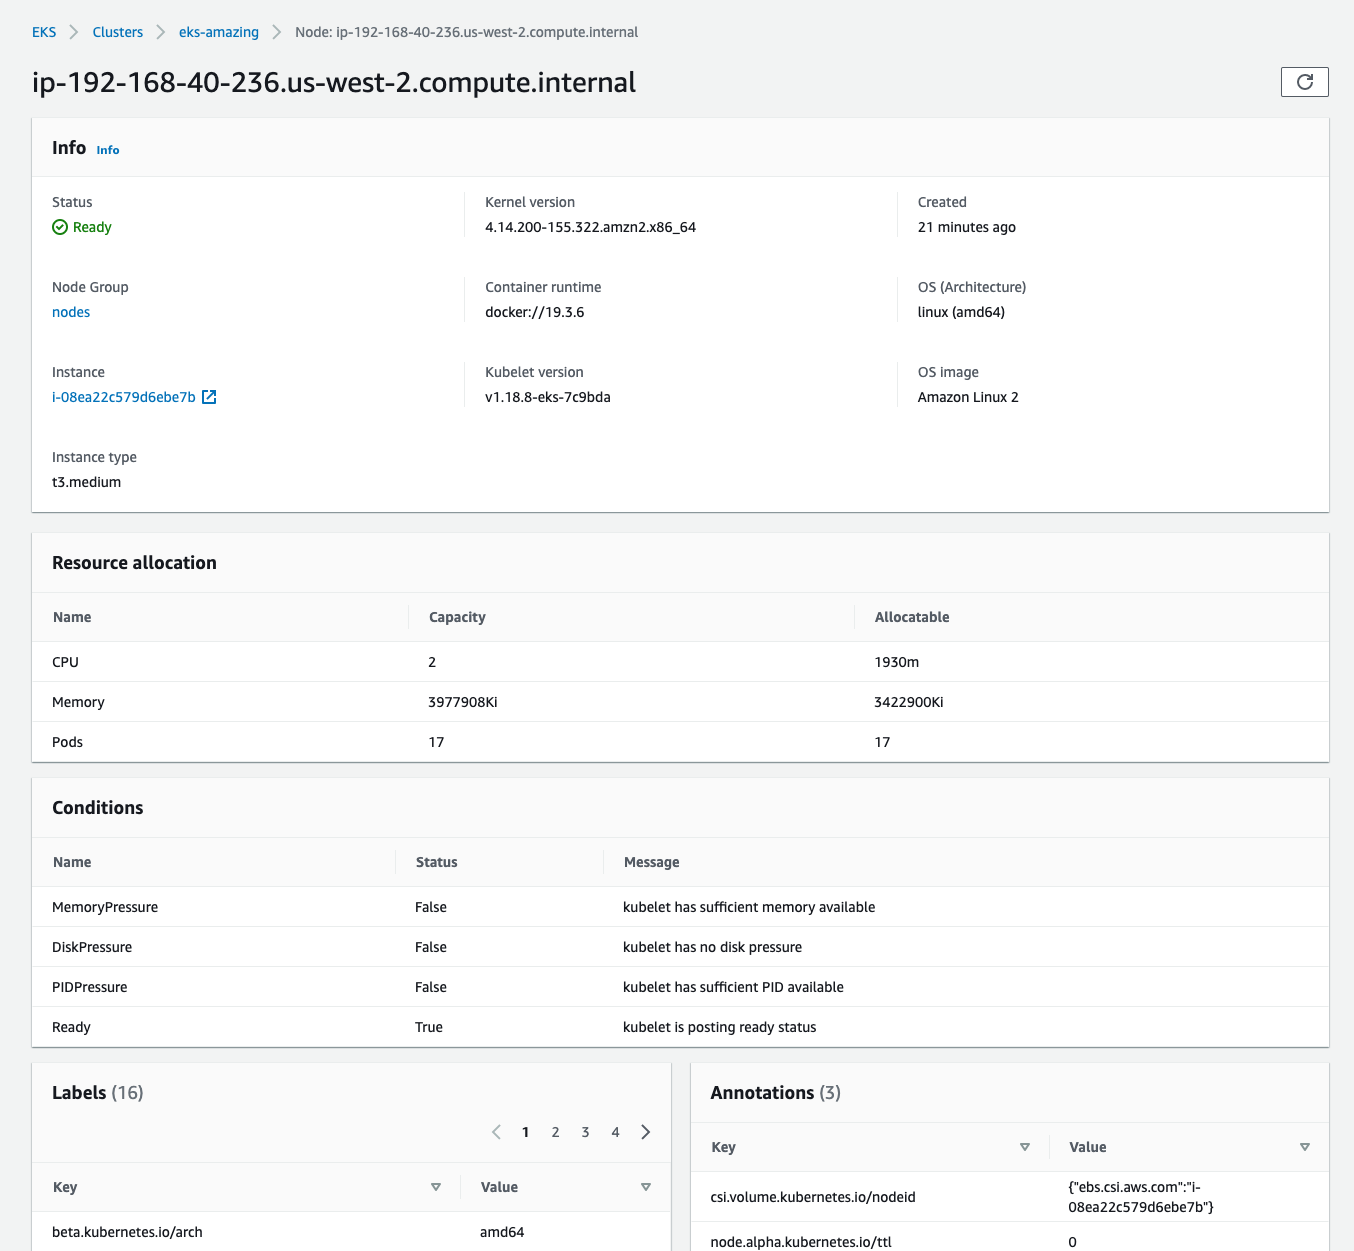
Task: Select labels page 1
Action: point(526,1132)
